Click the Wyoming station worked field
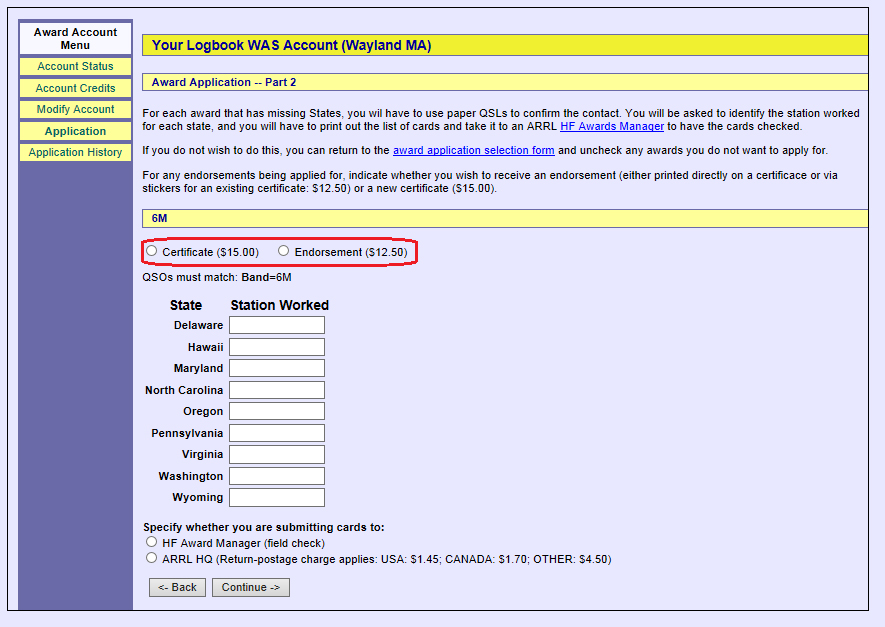 coord(277,497)
